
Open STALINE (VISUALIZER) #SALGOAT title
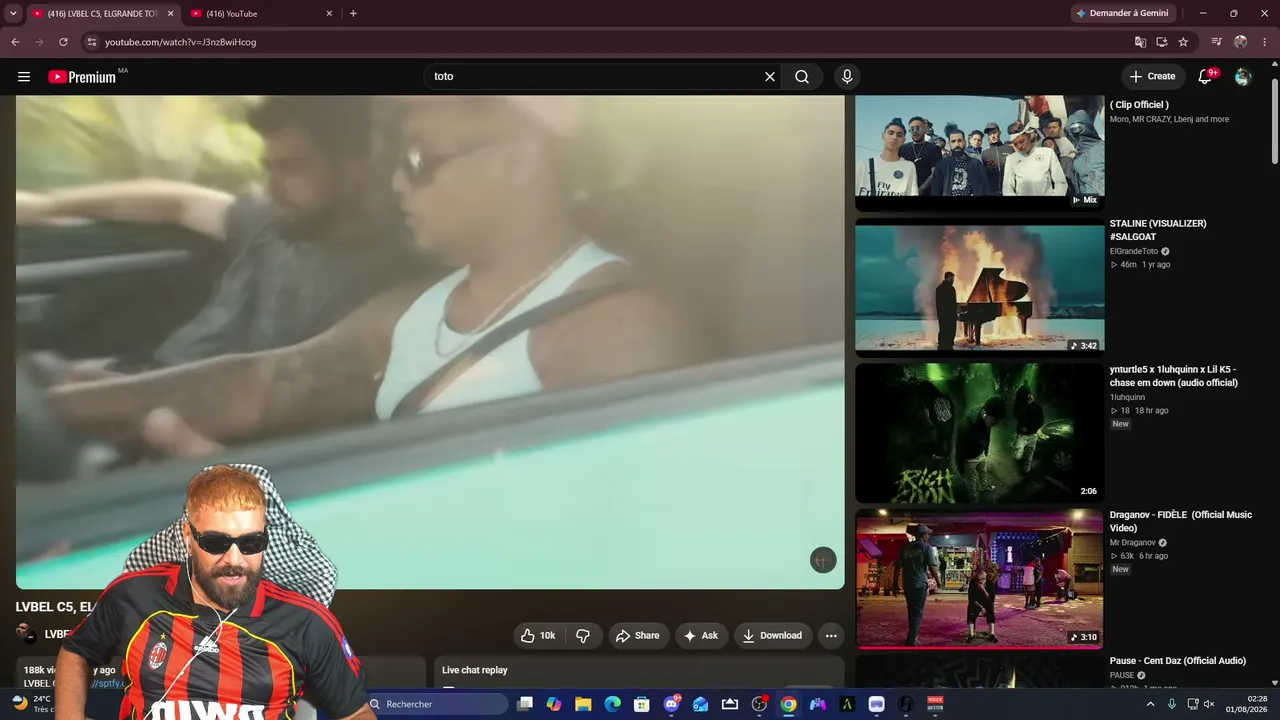(1158, 230)
